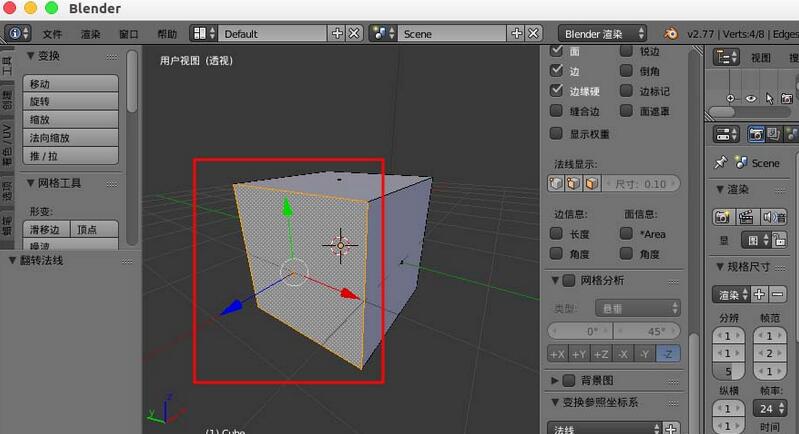Enable the *Area face info checkbox
Image resolution: width=799 pixels, height=434 pixels.
coord(626,233)
